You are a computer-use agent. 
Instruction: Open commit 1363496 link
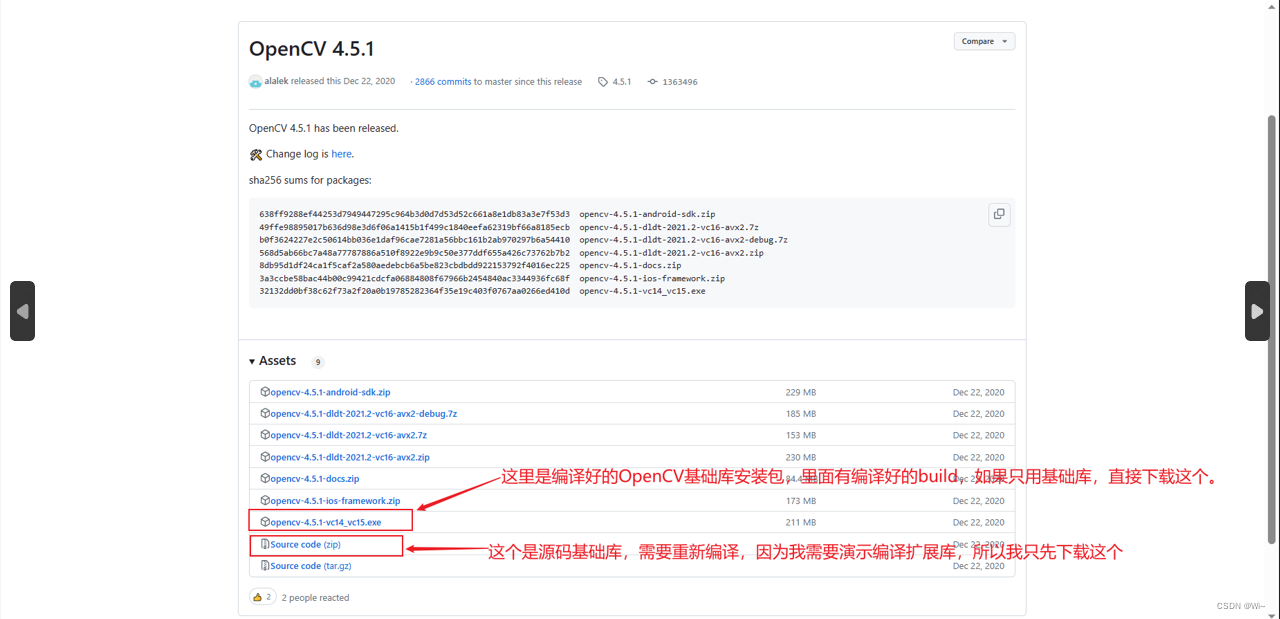tap(673, 82)
